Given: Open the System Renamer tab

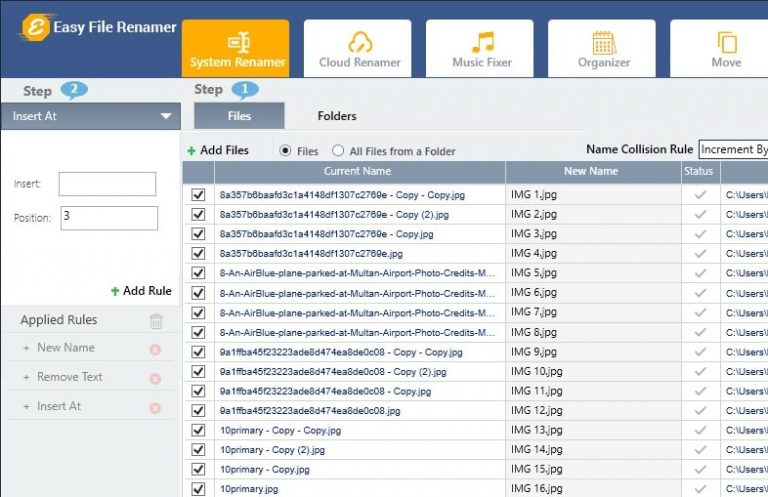Looking at the screenshot, I should tap(236, 48).
